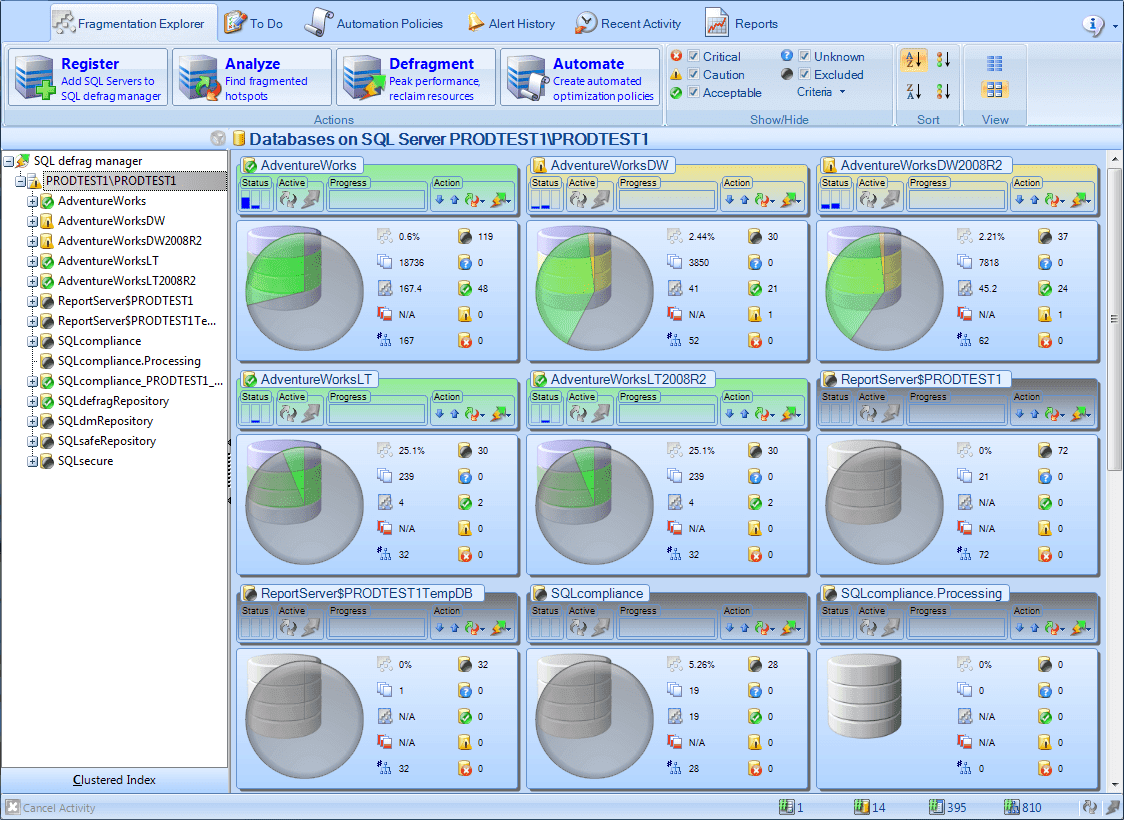Click SQLcompliance fragmentation value 5.26%
Image resolution: width=1124 pixels, height=820 pixels.
pyautogui.click(x=702, y=665)
